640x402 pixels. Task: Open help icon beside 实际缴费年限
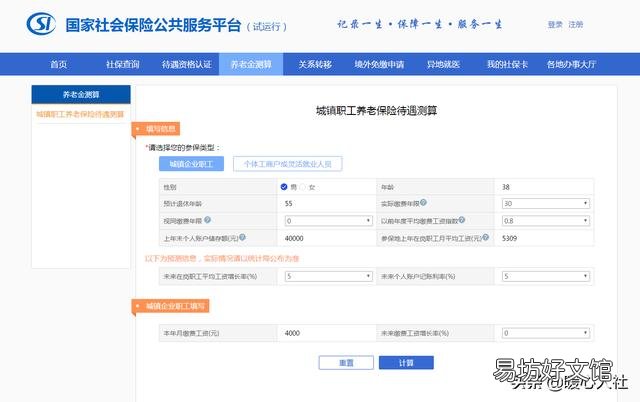423,202
